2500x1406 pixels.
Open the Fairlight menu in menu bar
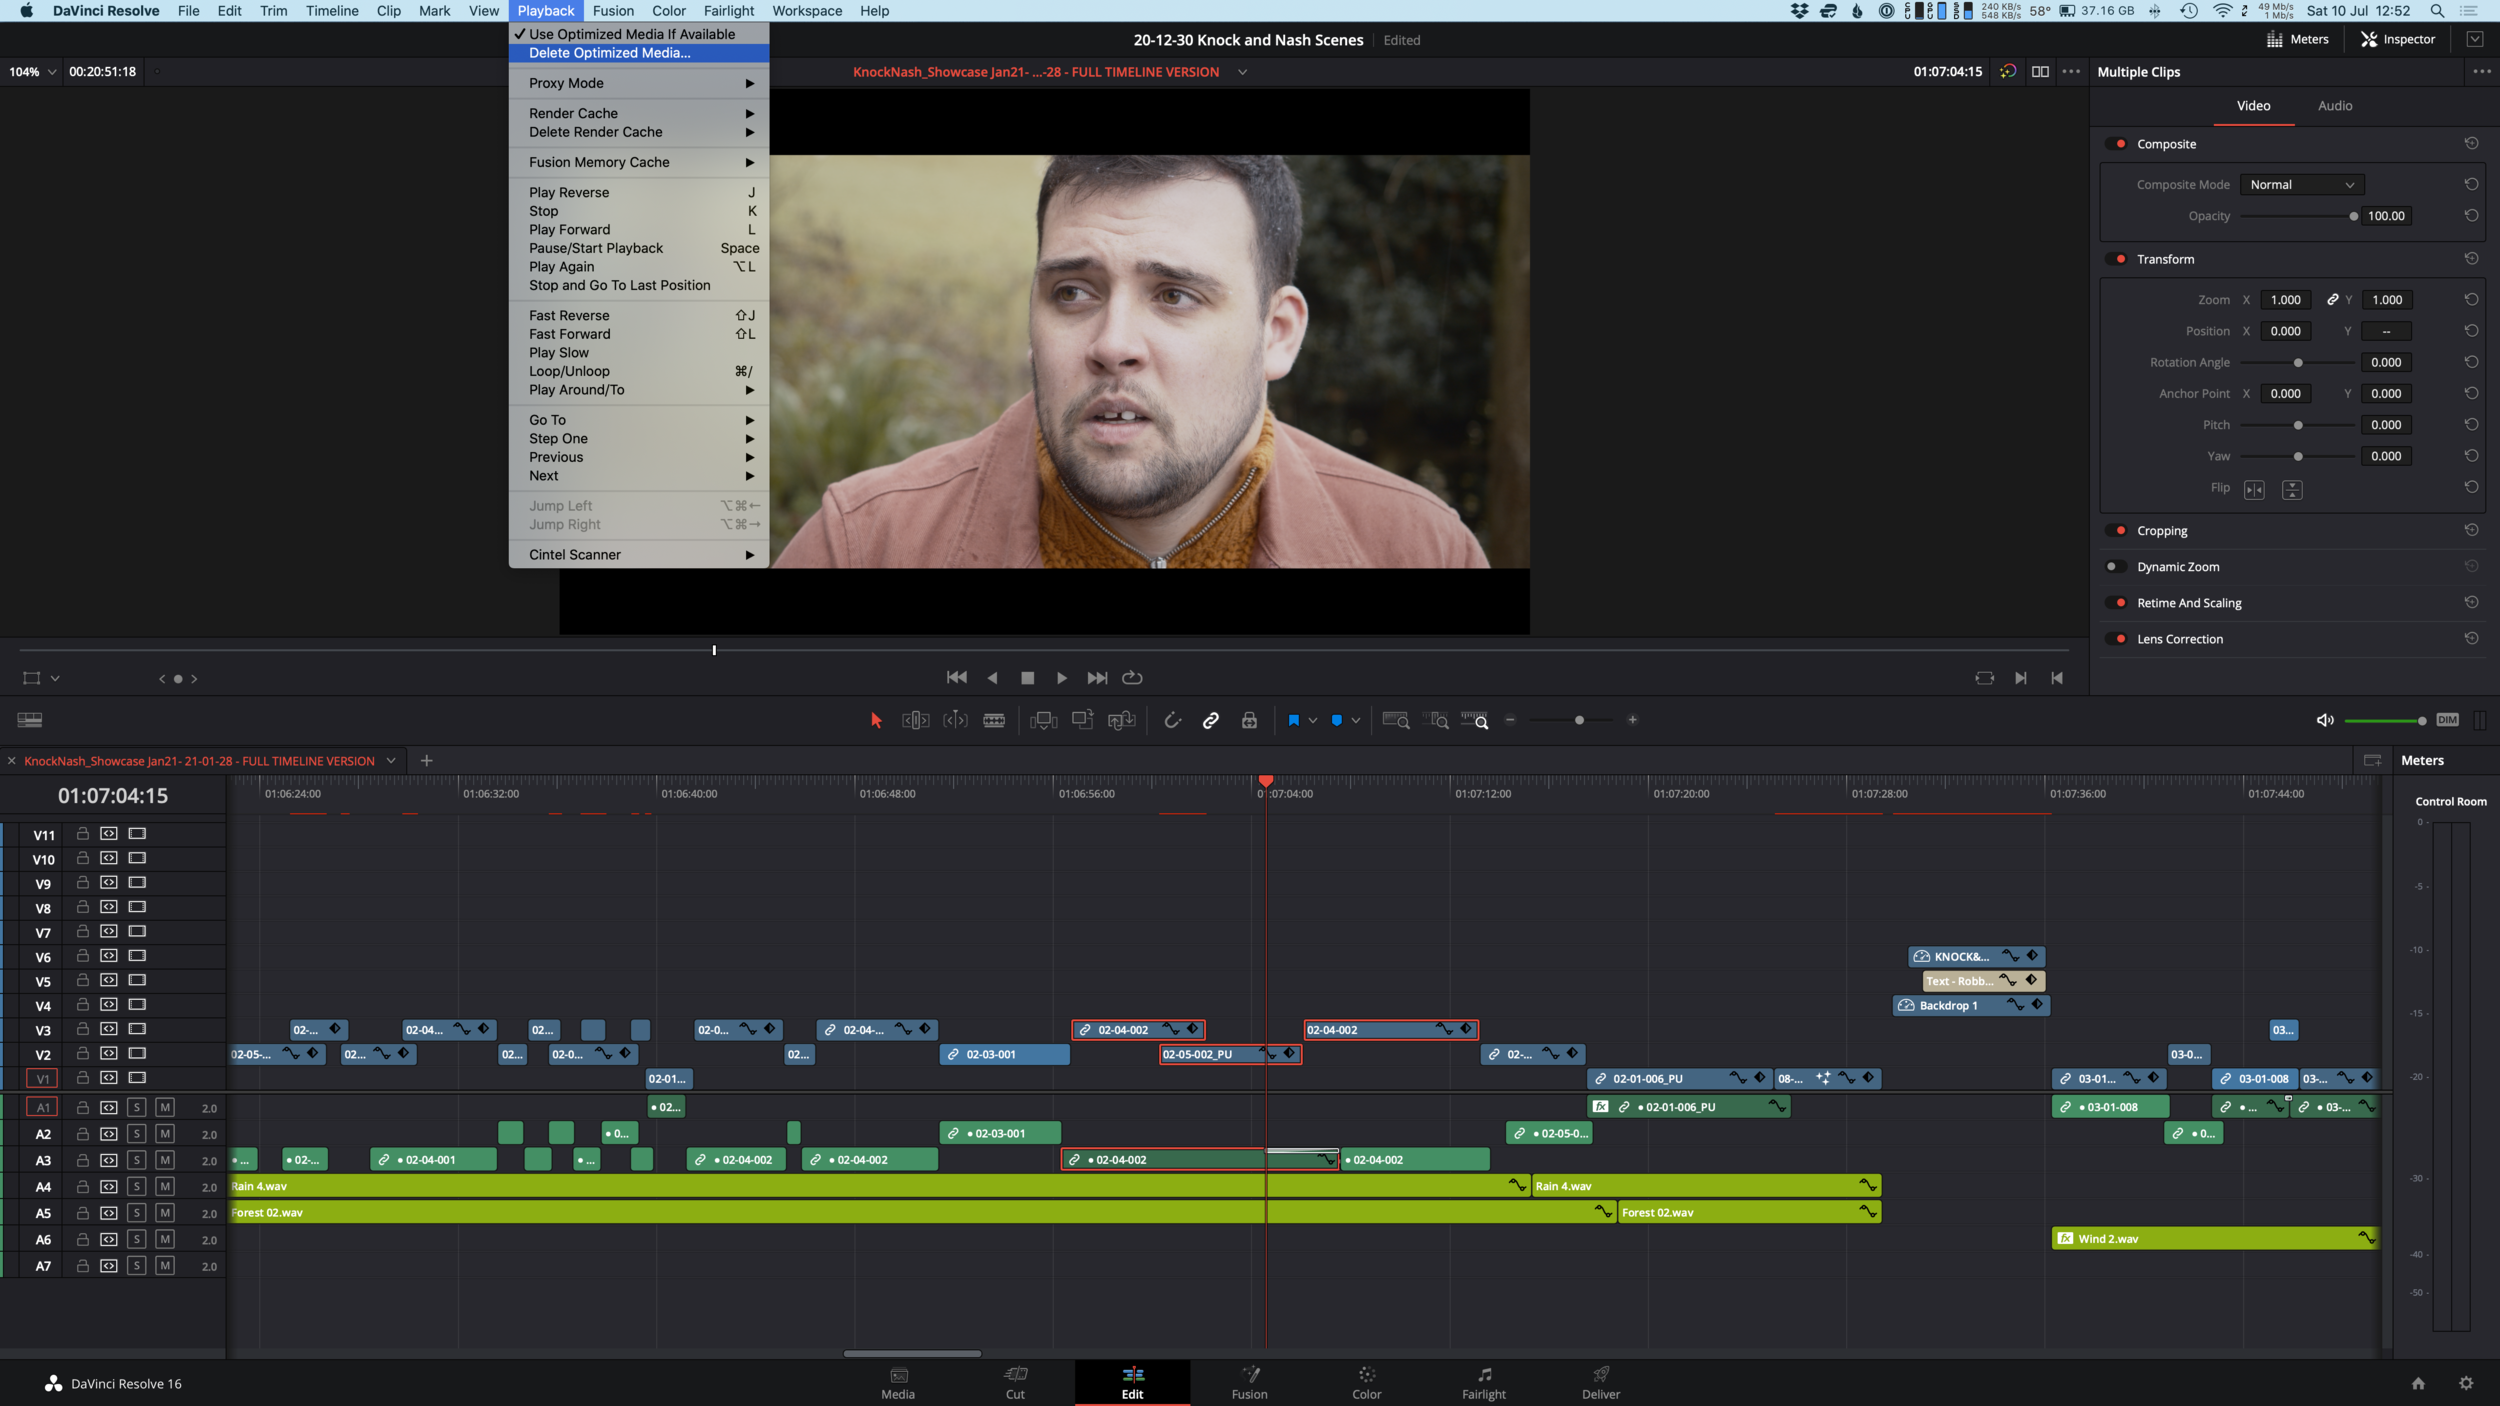click(728, 11)
